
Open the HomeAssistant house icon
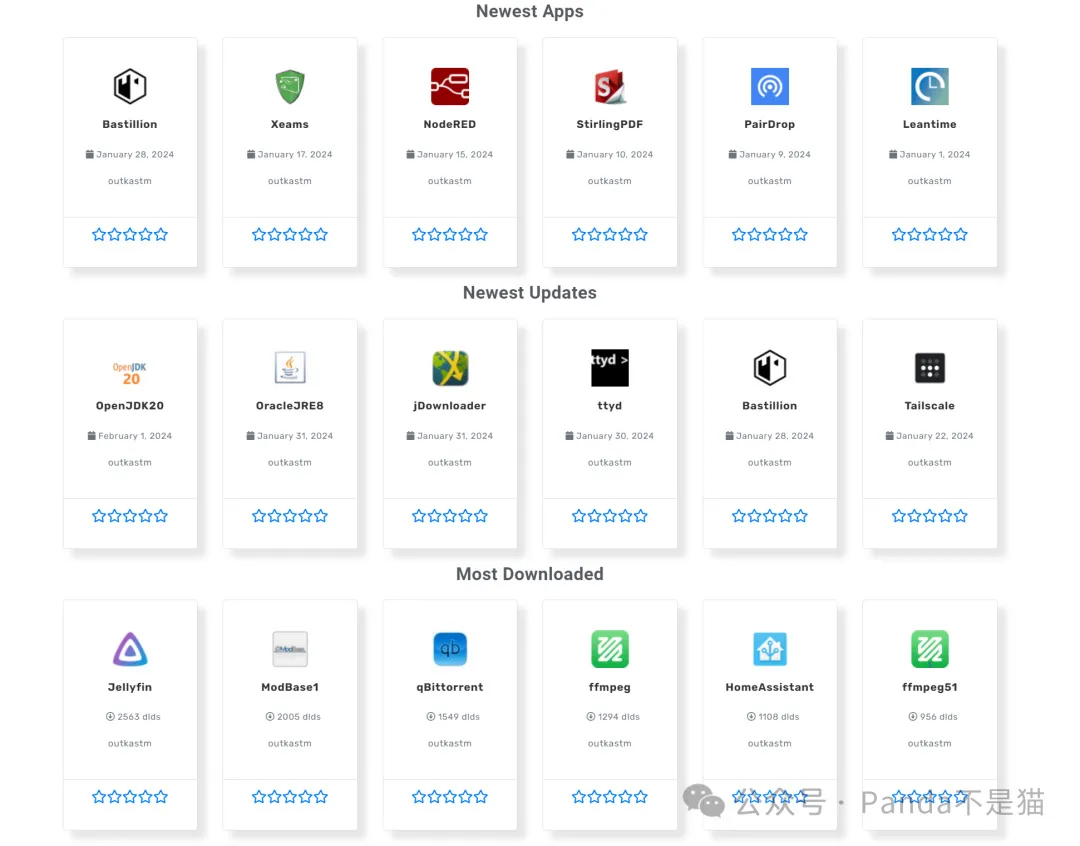click(769, 649)
